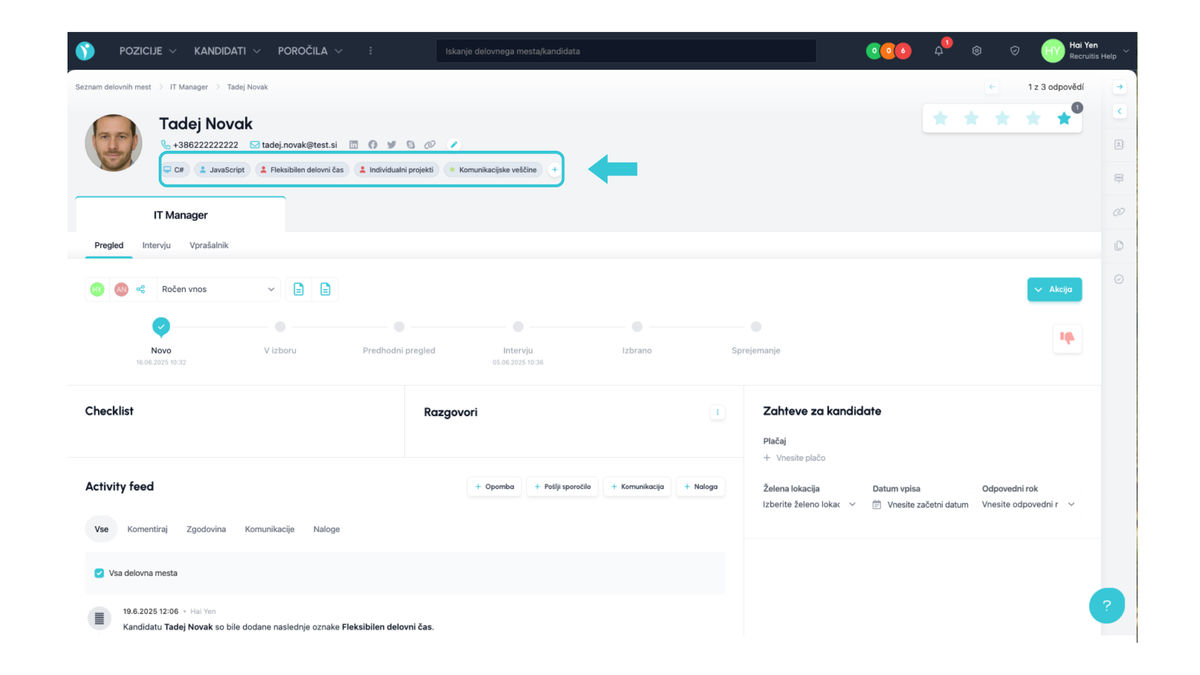Viewport: 1200px width, 675px height.
Task: Click the documents copy icon in right sidebar
Action: 1119,245
